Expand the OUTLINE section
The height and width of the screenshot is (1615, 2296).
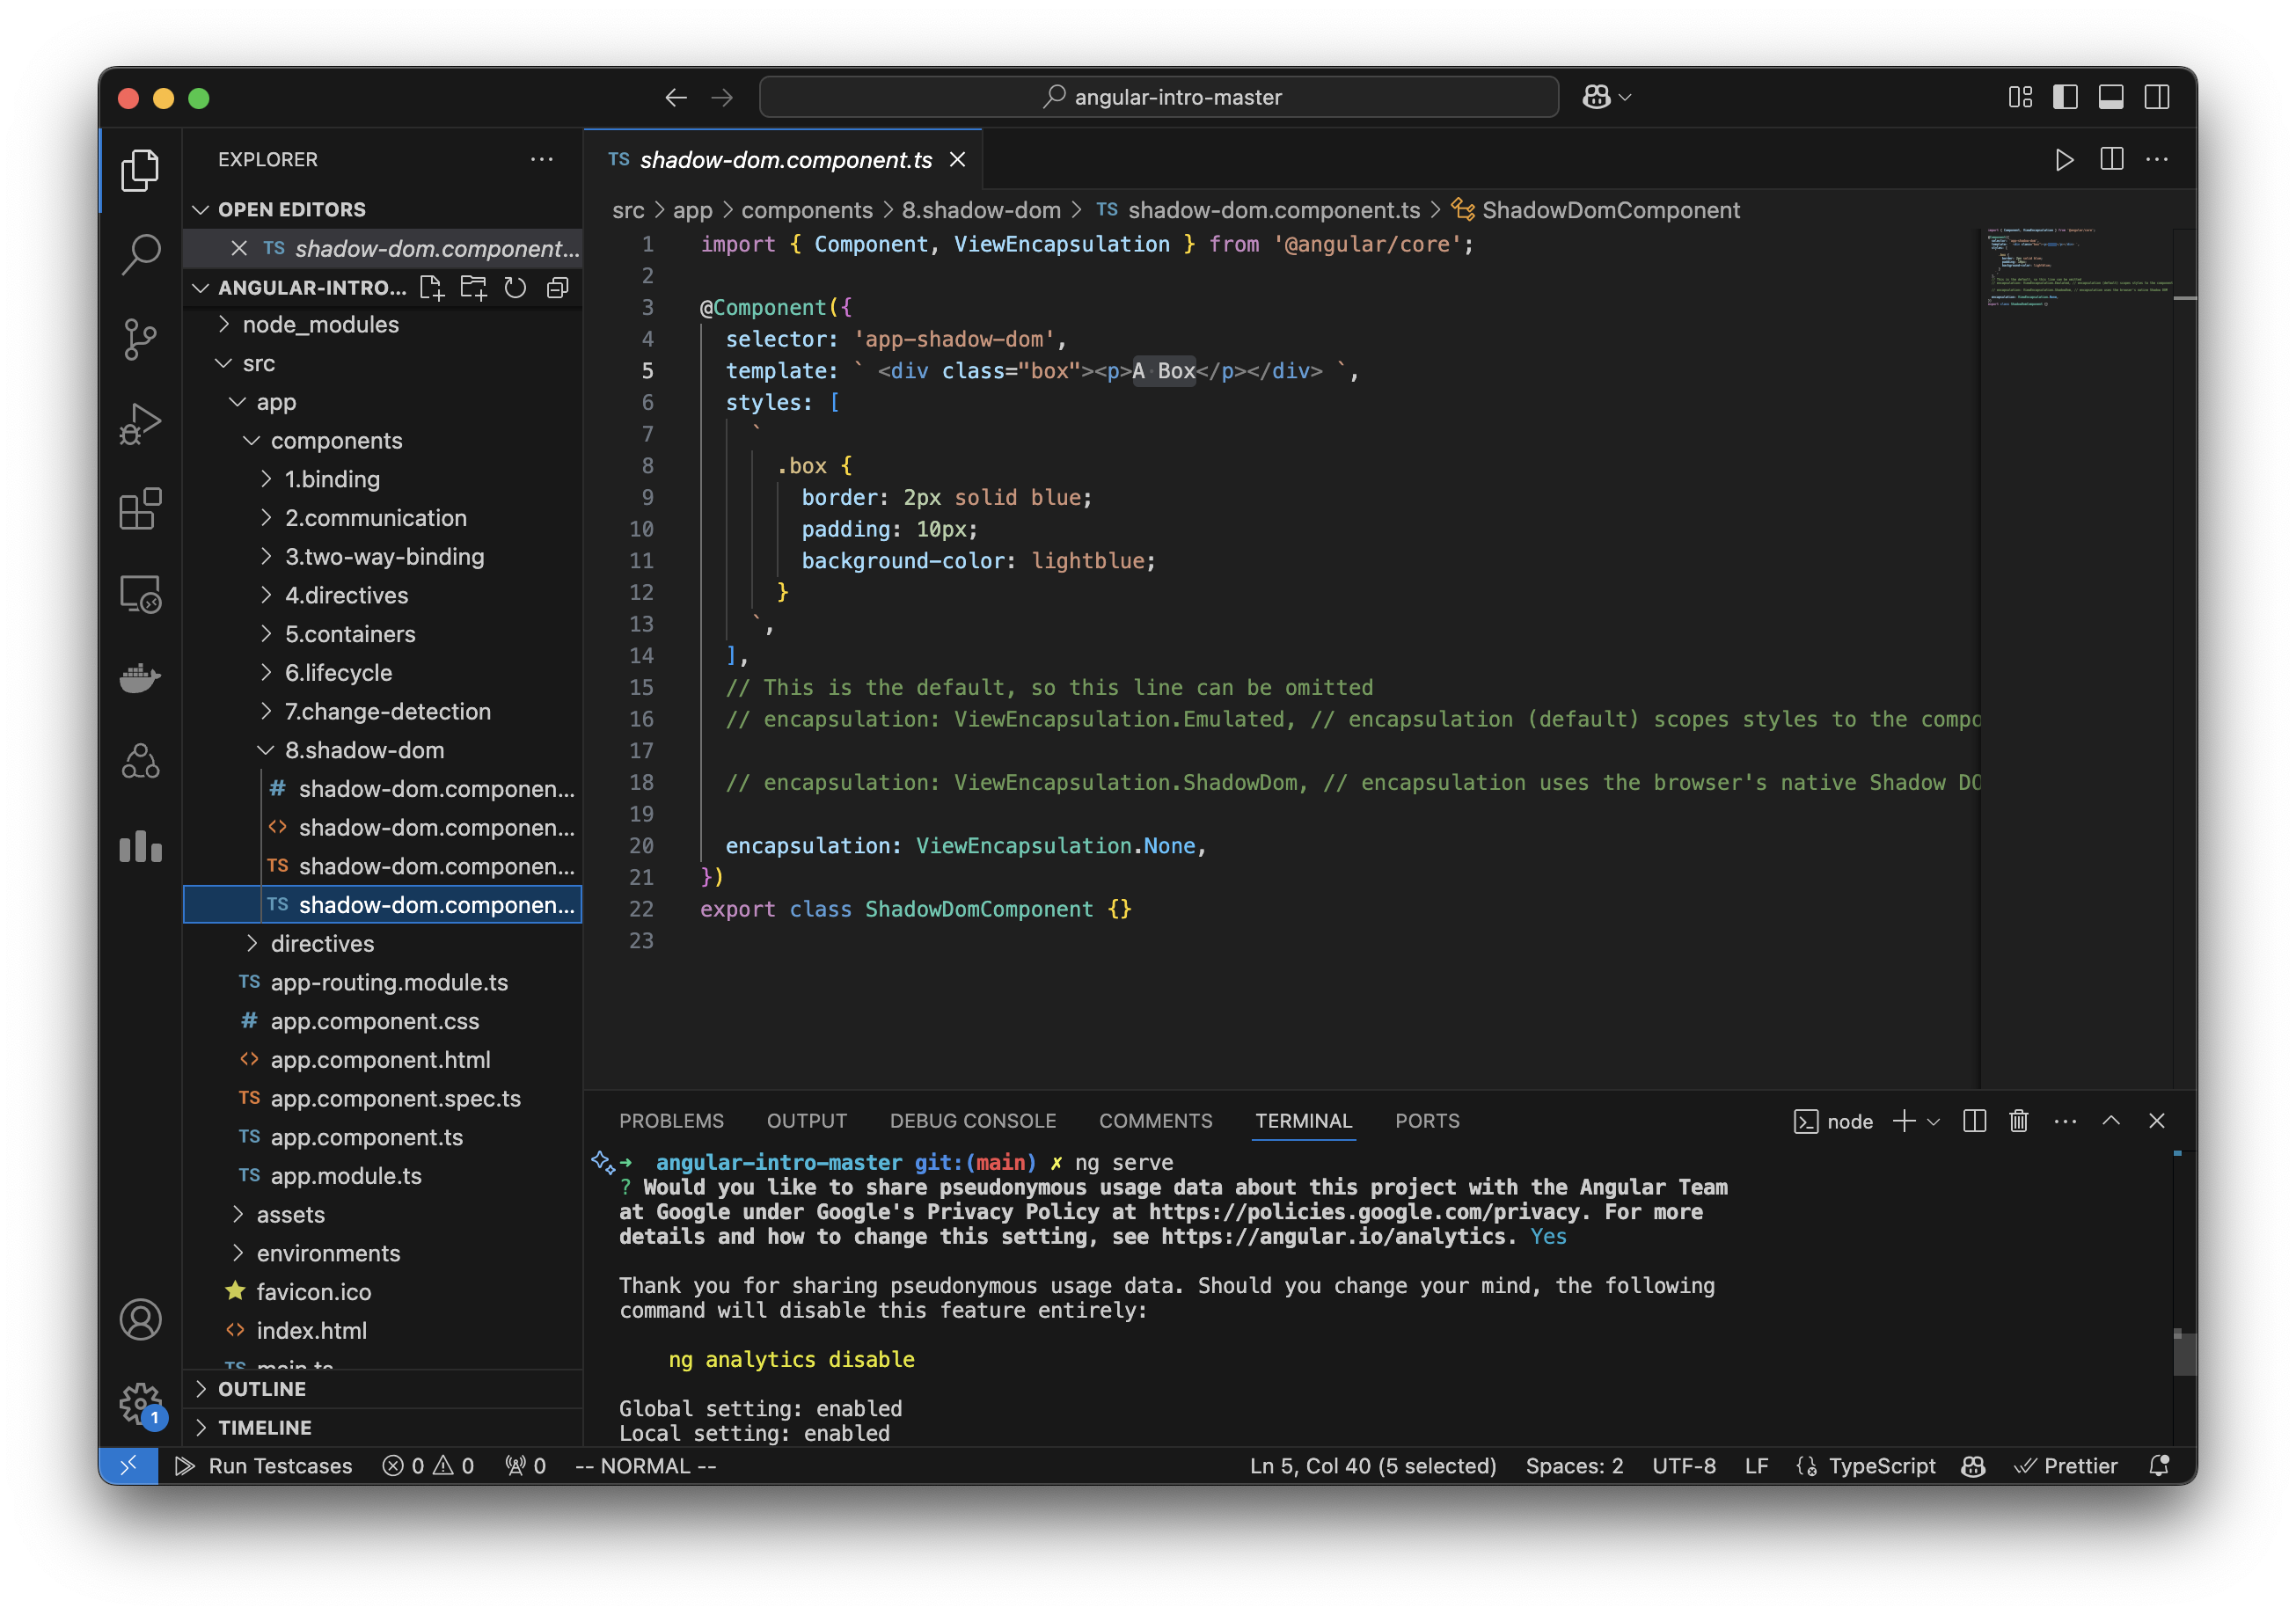click(382, 1389)
